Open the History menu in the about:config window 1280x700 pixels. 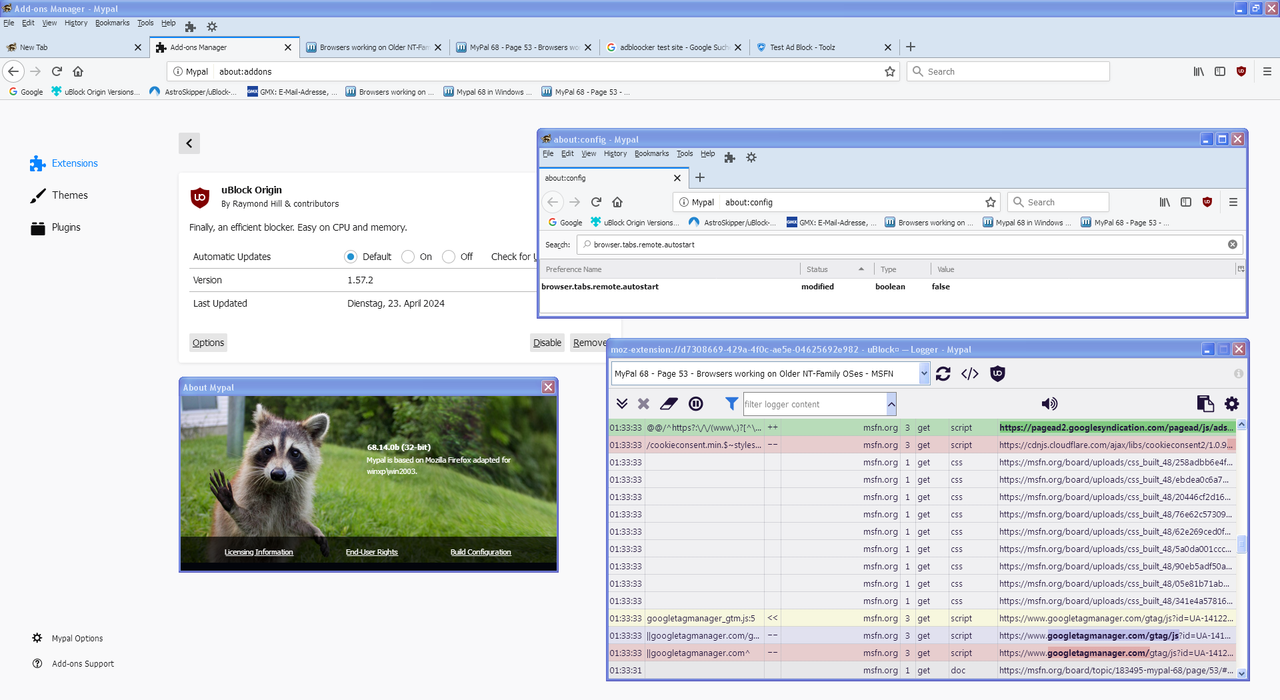pyautogui.click(x=615, y=154)
